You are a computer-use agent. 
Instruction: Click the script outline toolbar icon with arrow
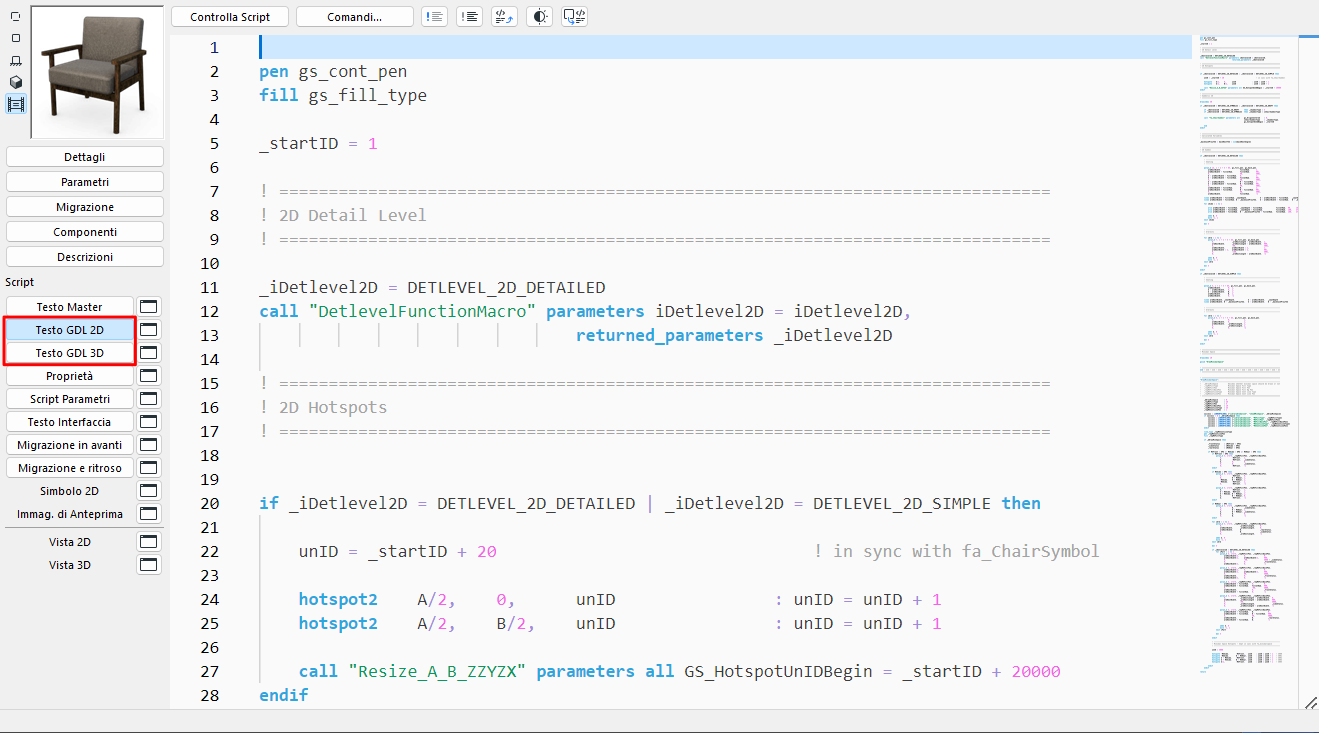(503, 16)
